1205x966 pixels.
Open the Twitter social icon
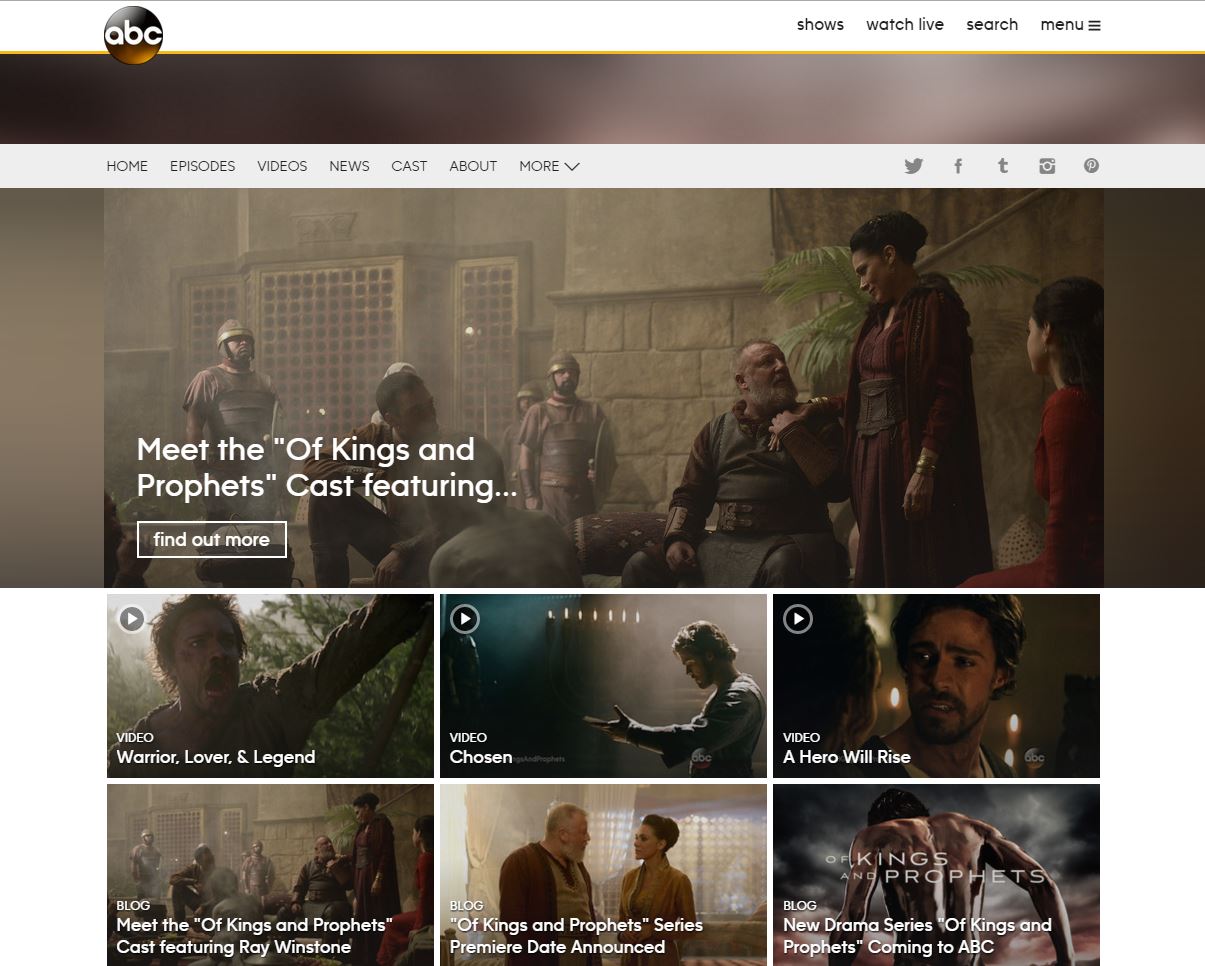[913, 166]
